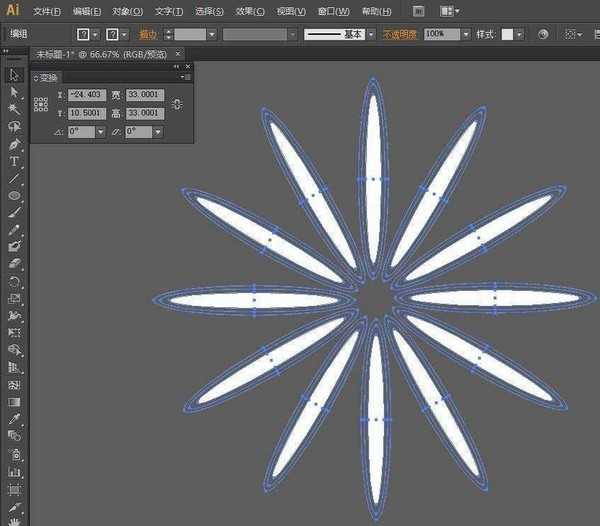Toggle constrain width and height proportions
Screen dimensions: 600x526
click(x=177, y=104)
